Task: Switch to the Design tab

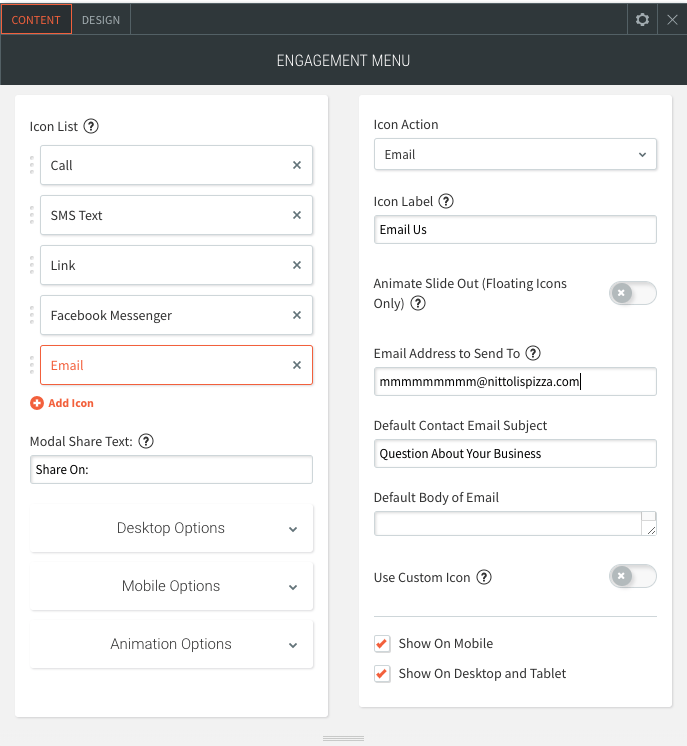Action: click(x=101, y=20)
